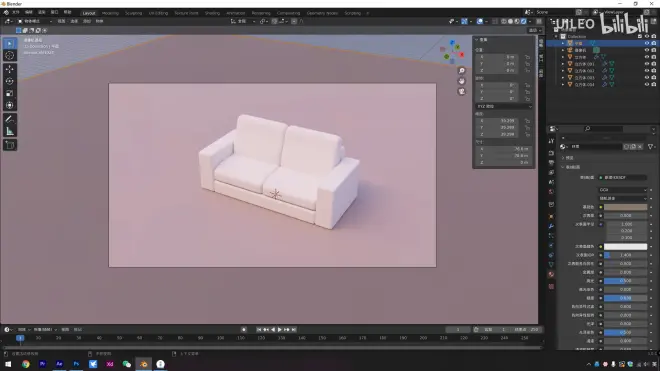Open Texture properties tab
This screenshot has width=660, height=371.
(551, 286)
